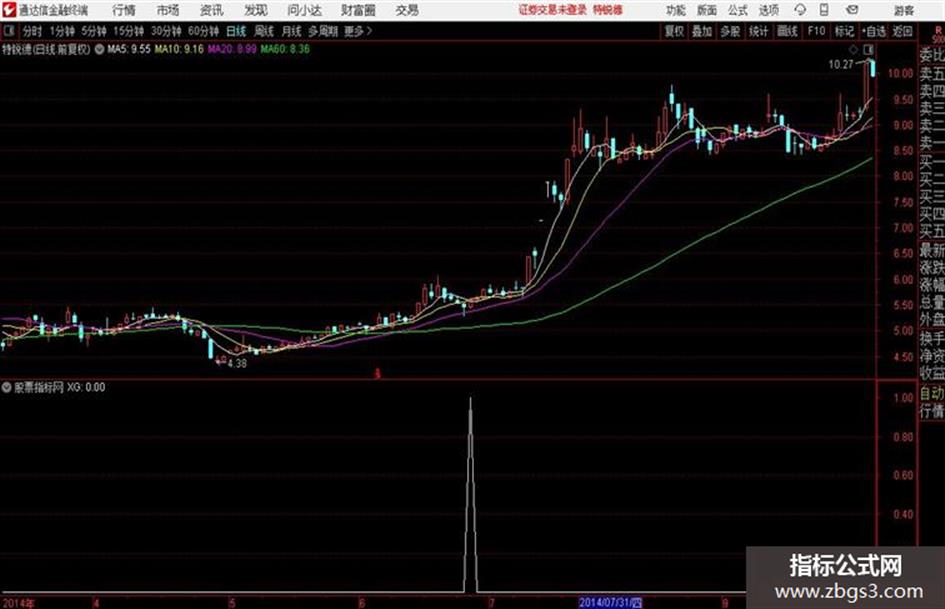
Task: Switch to the 60分钟 period tab
Action: (203, 31)
